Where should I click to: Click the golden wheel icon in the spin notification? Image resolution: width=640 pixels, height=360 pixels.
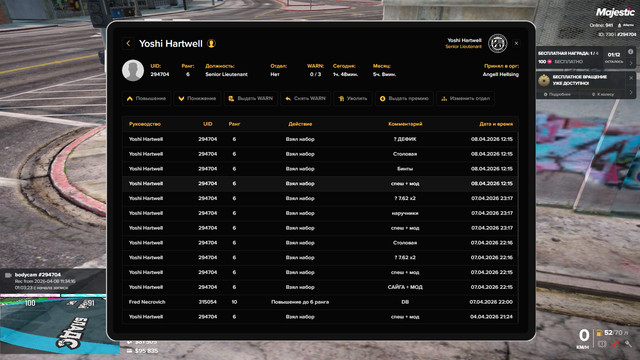[x=544, y=80]
